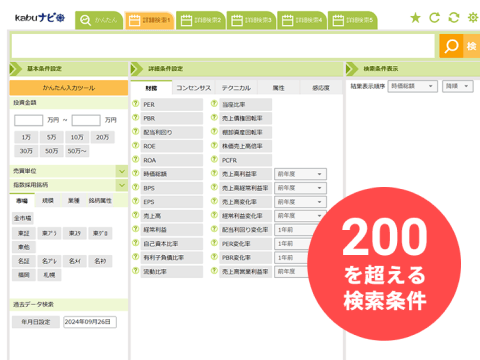Select the 5万 investment amount toggle

(51, 137)
